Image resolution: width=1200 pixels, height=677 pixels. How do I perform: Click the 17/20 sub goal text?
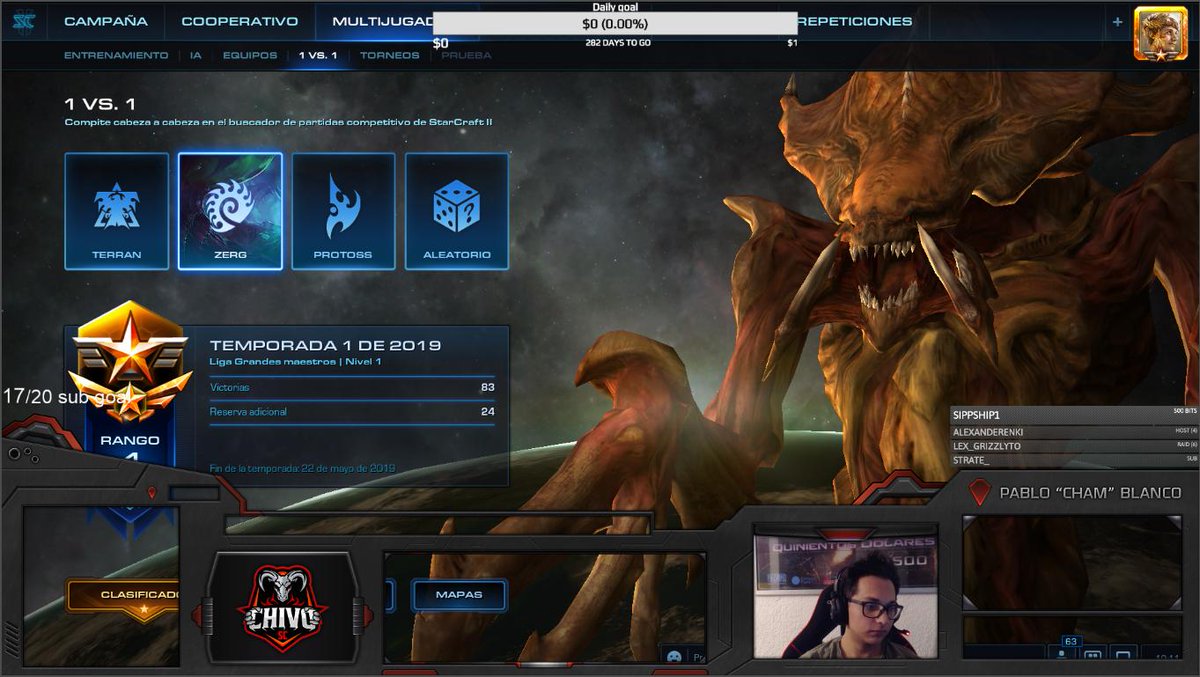[x=66, y=396]
